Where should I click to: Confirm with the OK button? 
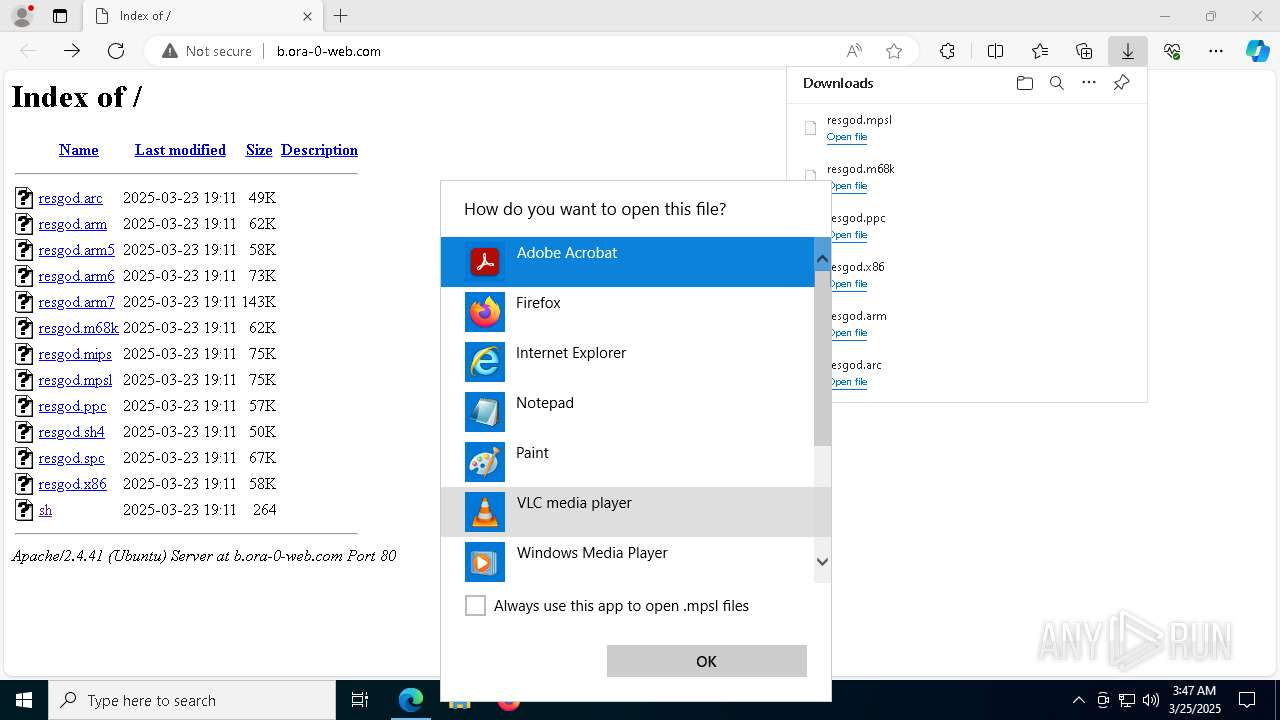tap(706, 661)
